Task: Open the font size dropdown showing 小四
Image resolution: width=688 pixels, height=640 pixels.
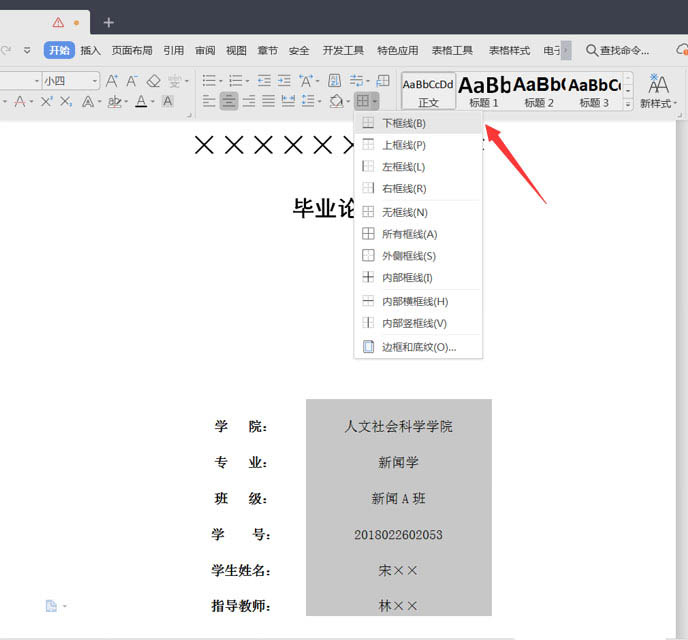Action: pyautogui.click(x=69, y=81)
